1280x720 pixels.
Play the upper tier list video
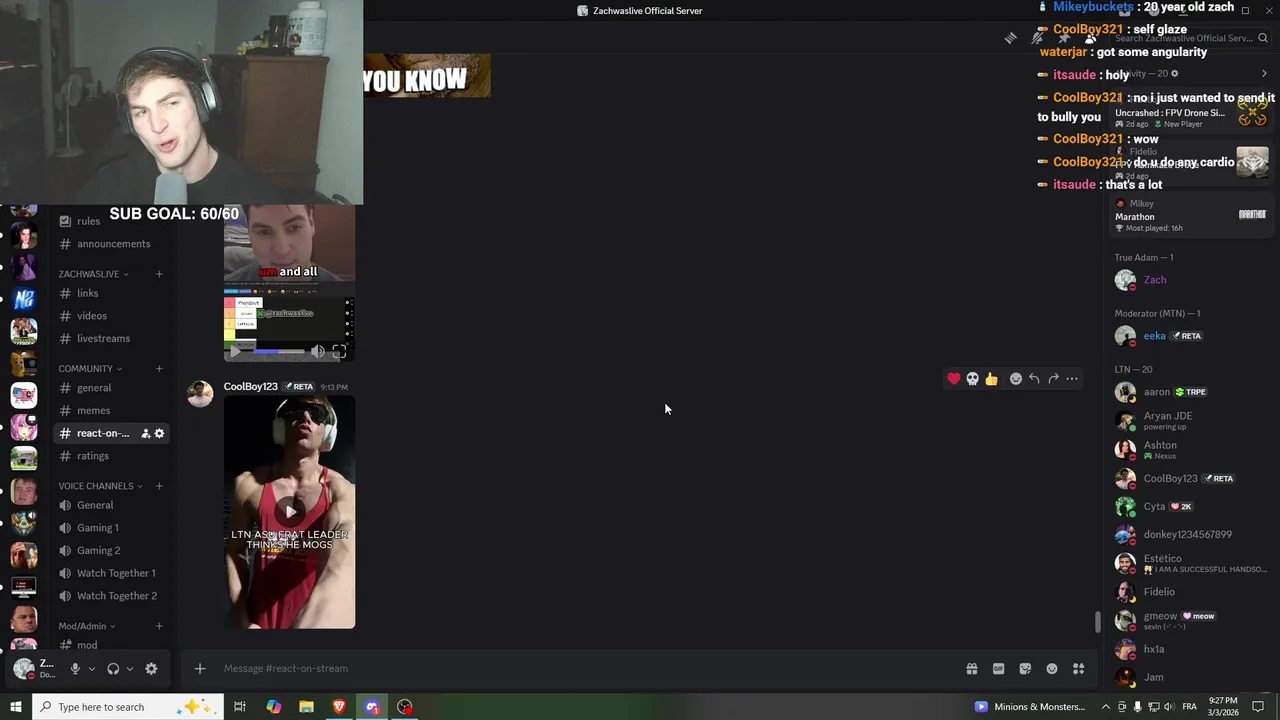pyautogui.click(x=235, y=351)
